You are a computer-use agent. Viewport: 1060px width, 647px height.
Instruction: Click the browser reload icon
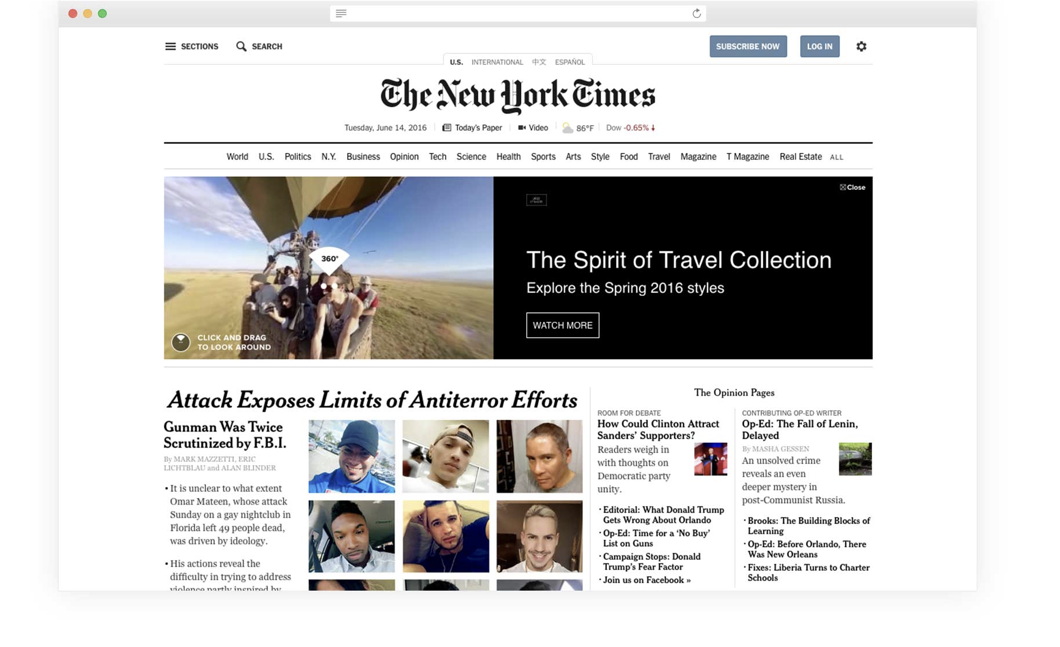tap(696, 14)
